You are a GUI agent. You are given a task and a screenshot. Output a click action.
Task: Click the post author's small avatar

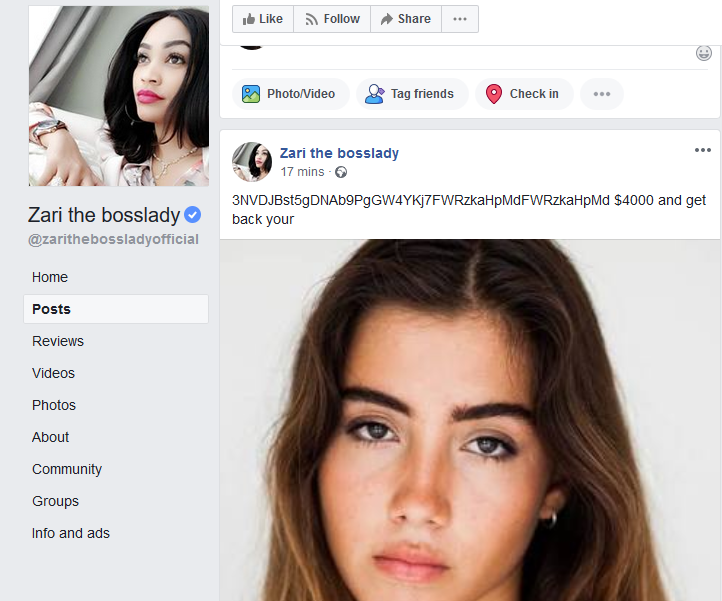click(x=252, y=161)
